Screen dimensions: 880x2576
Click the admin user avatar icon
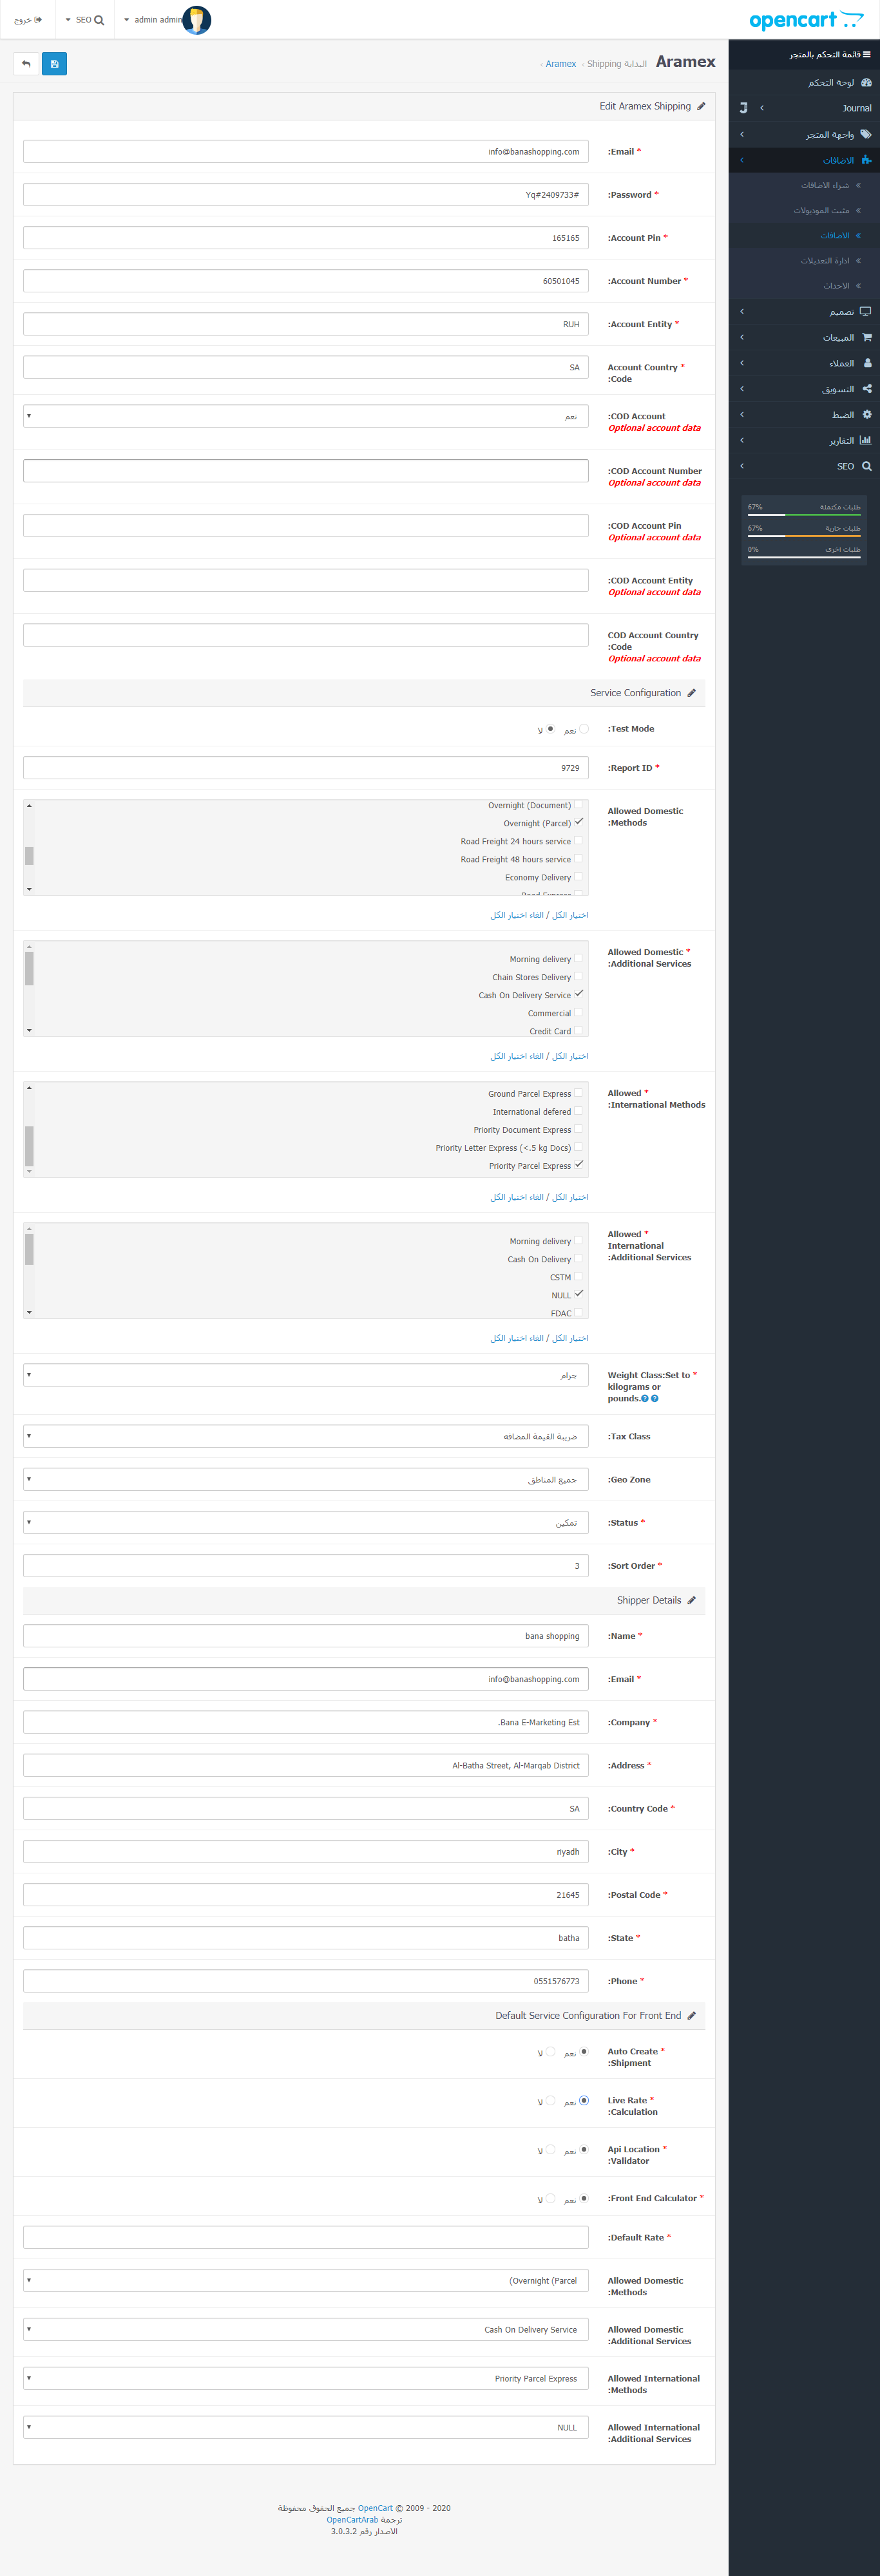click(197, 20)
